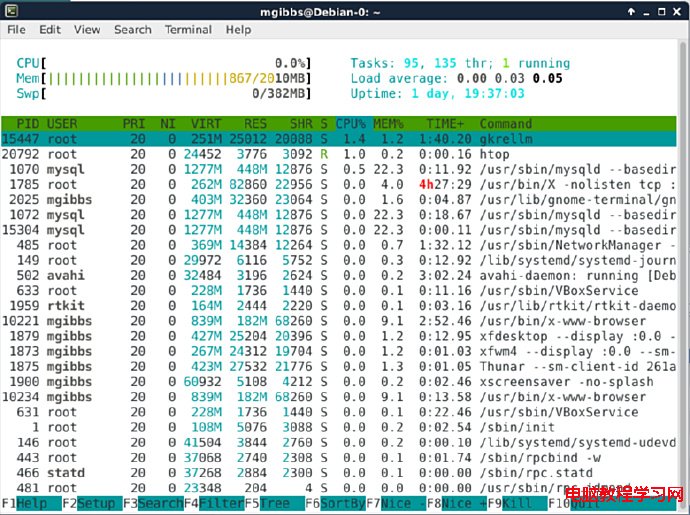The height and width of the screenshot is (515, 690).
Task: Open the View menu
Action: tap(87, 29)
